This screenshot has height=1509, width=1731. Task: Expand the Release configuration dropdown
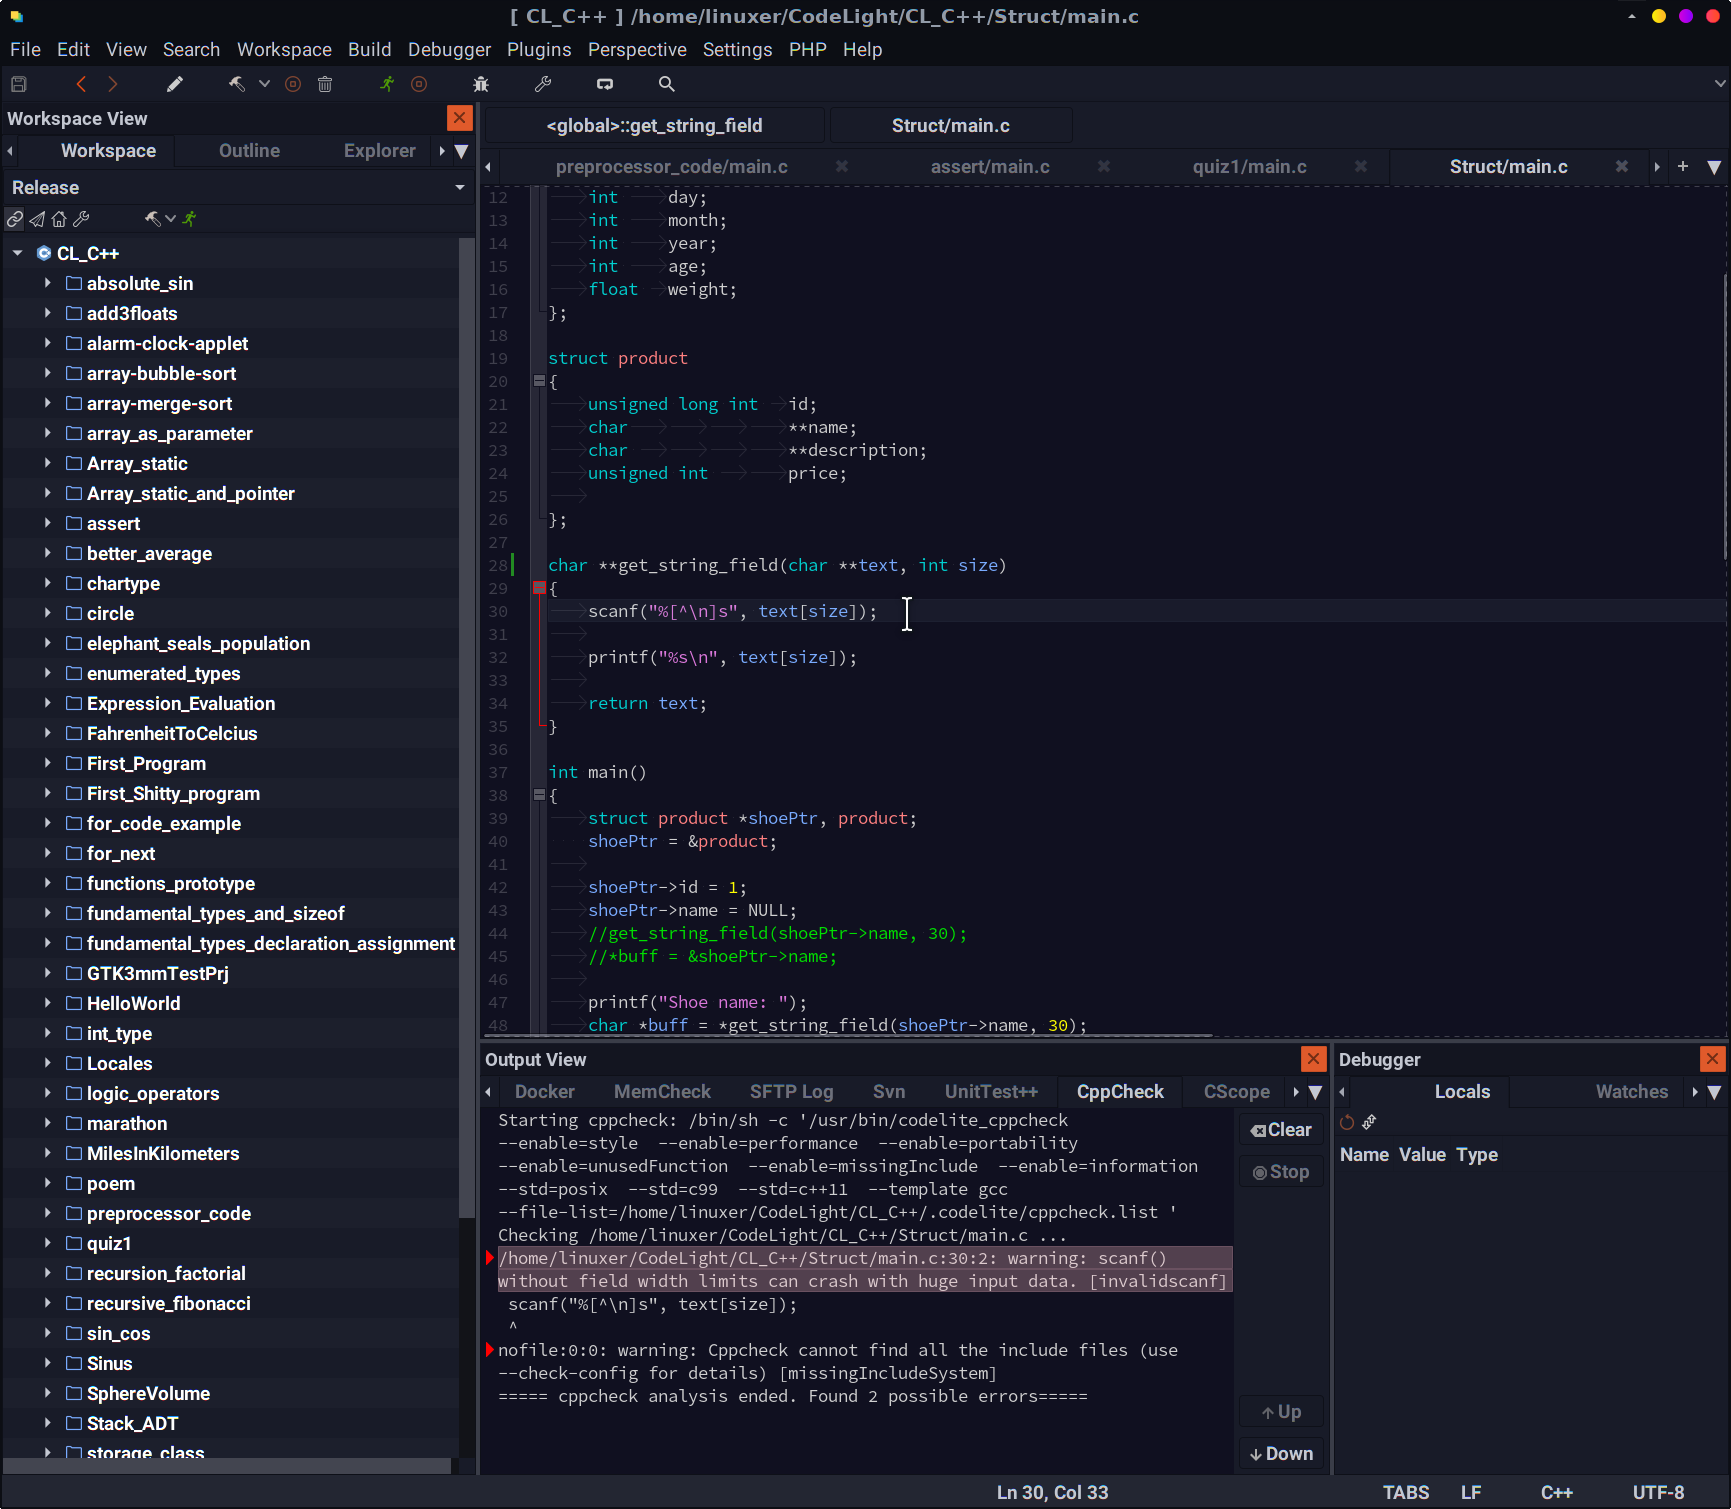click(x=459, y=187)
